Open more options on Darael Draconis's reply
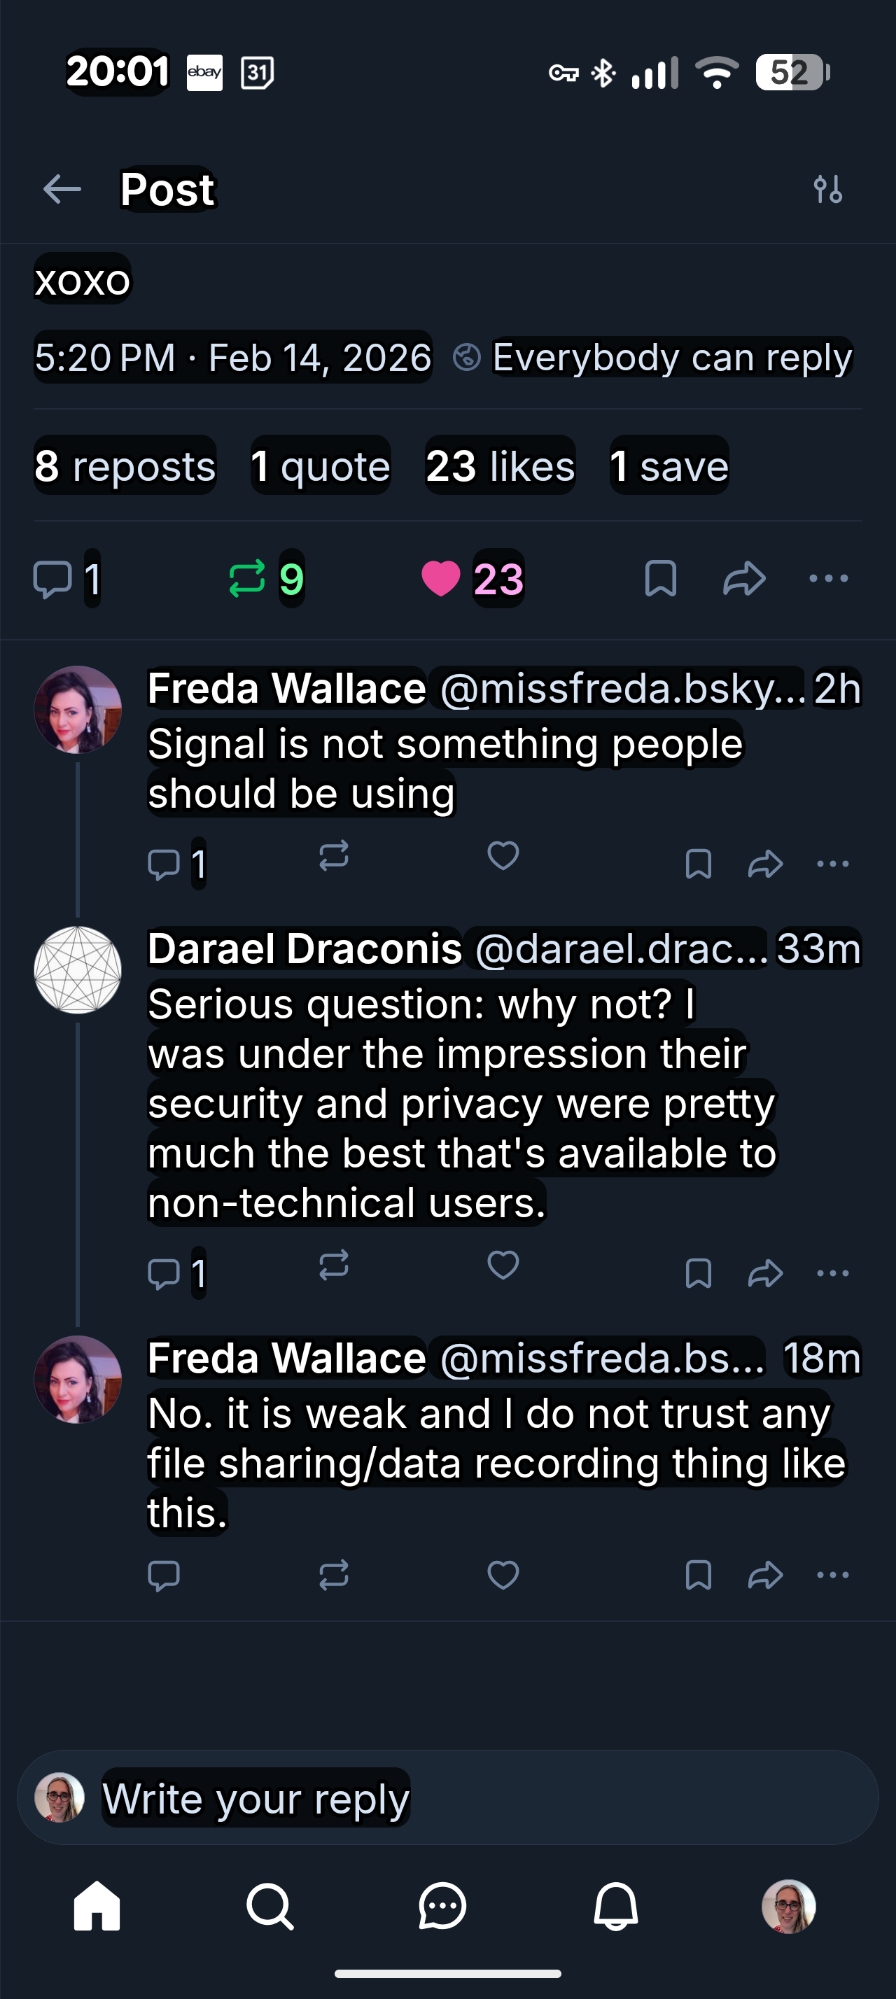This screenshot has height=1999, width=896. [x=833, y=1273]
